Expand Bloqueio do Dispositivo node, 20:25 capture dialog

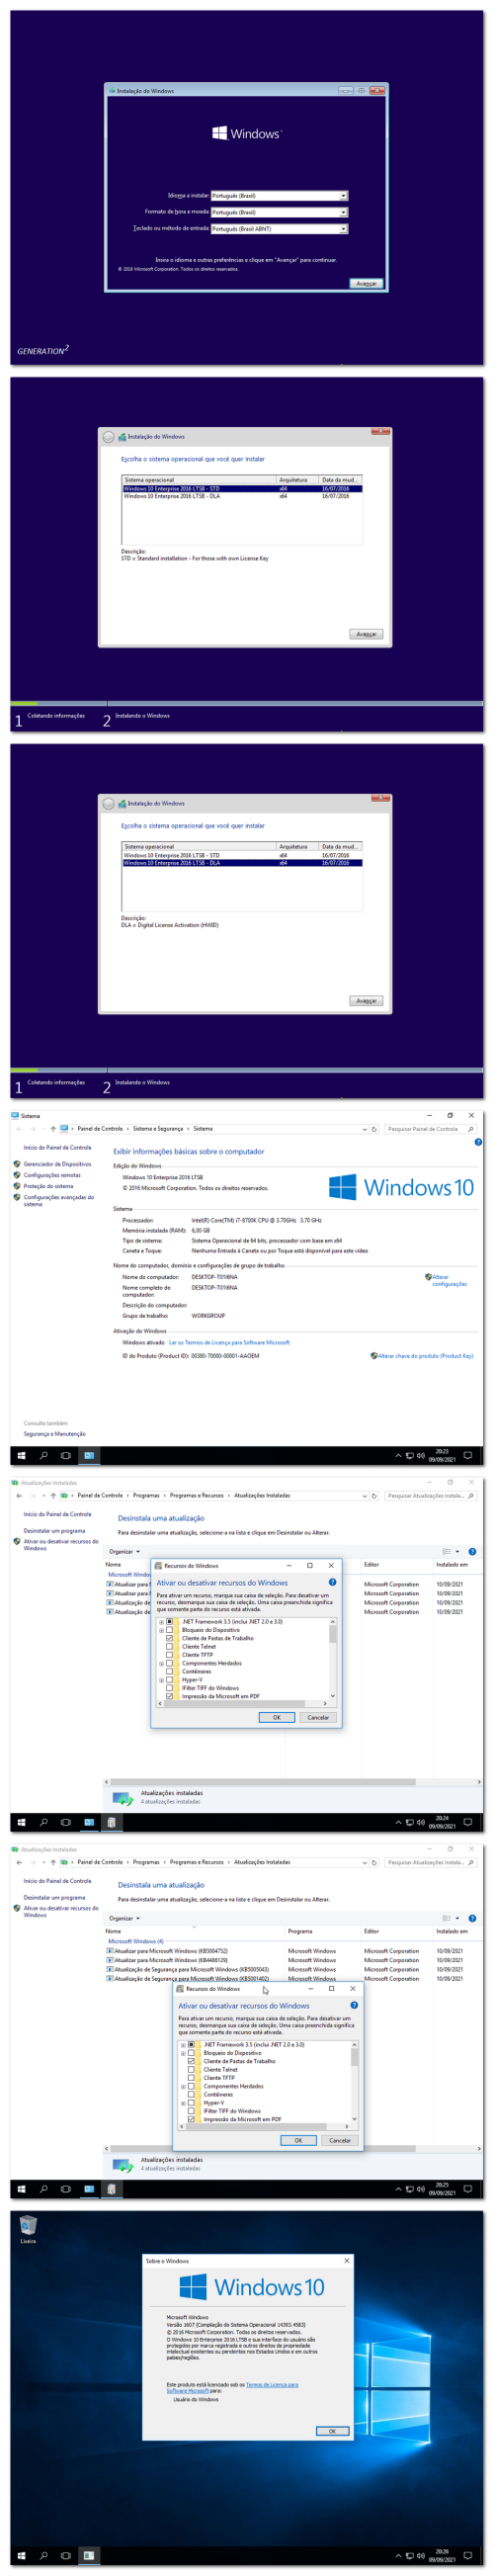(x=183, y=2053)
